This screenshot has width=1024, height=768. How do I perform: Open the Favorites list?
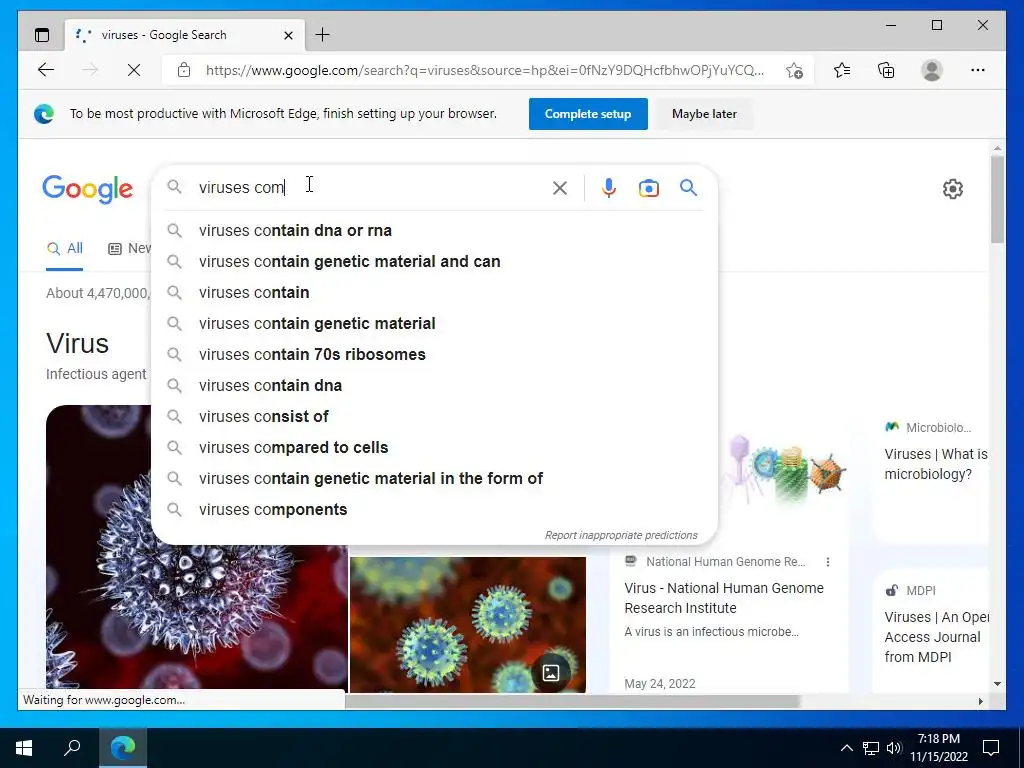point(842,70)
